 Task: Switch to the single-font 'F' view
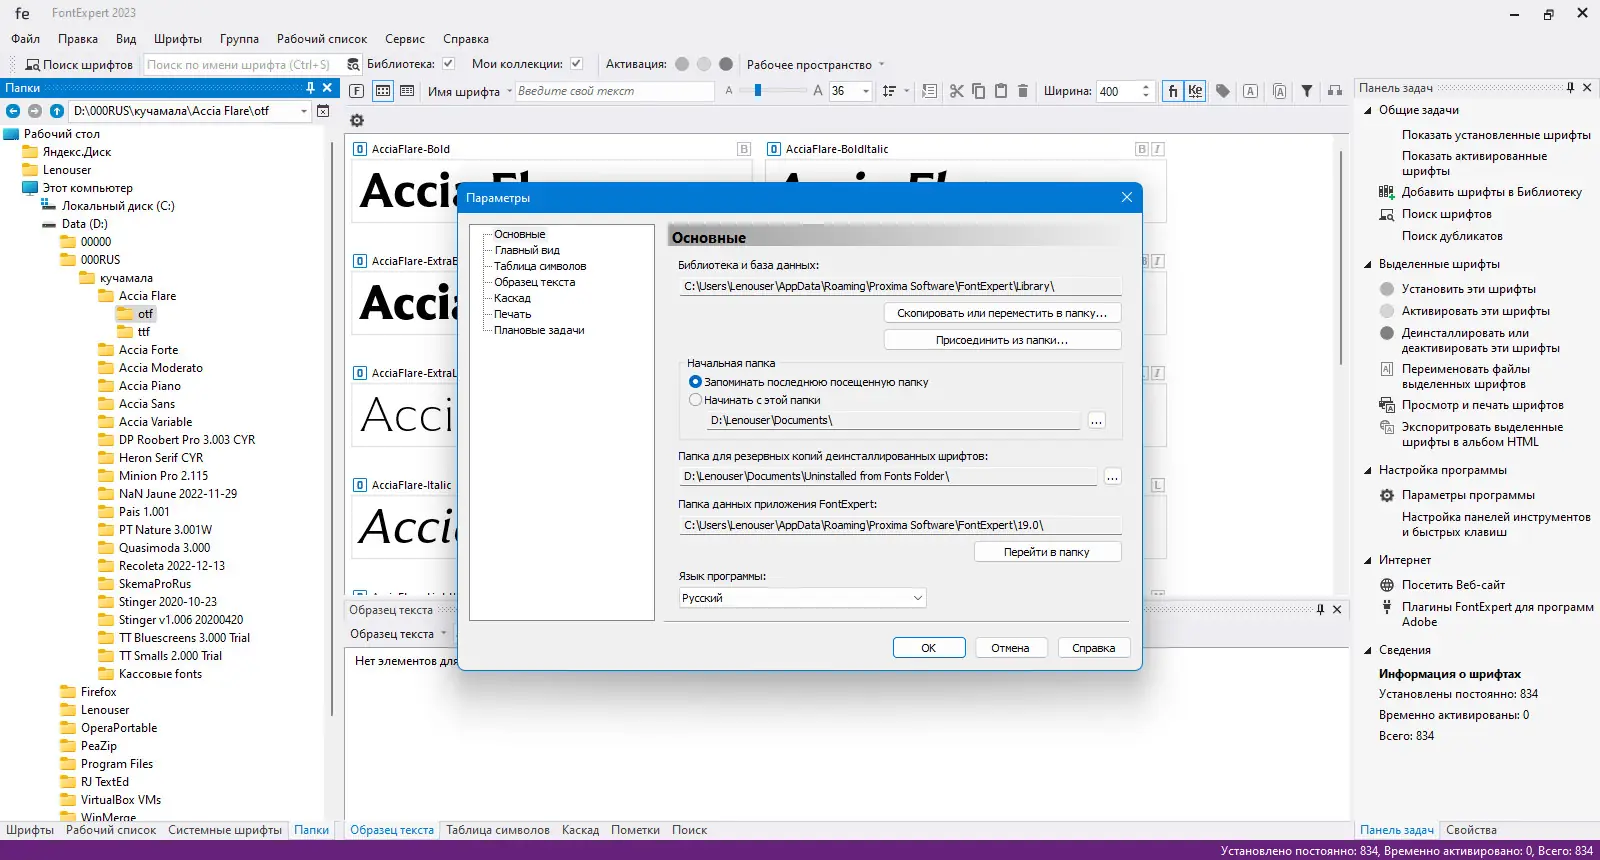[357, 91]
